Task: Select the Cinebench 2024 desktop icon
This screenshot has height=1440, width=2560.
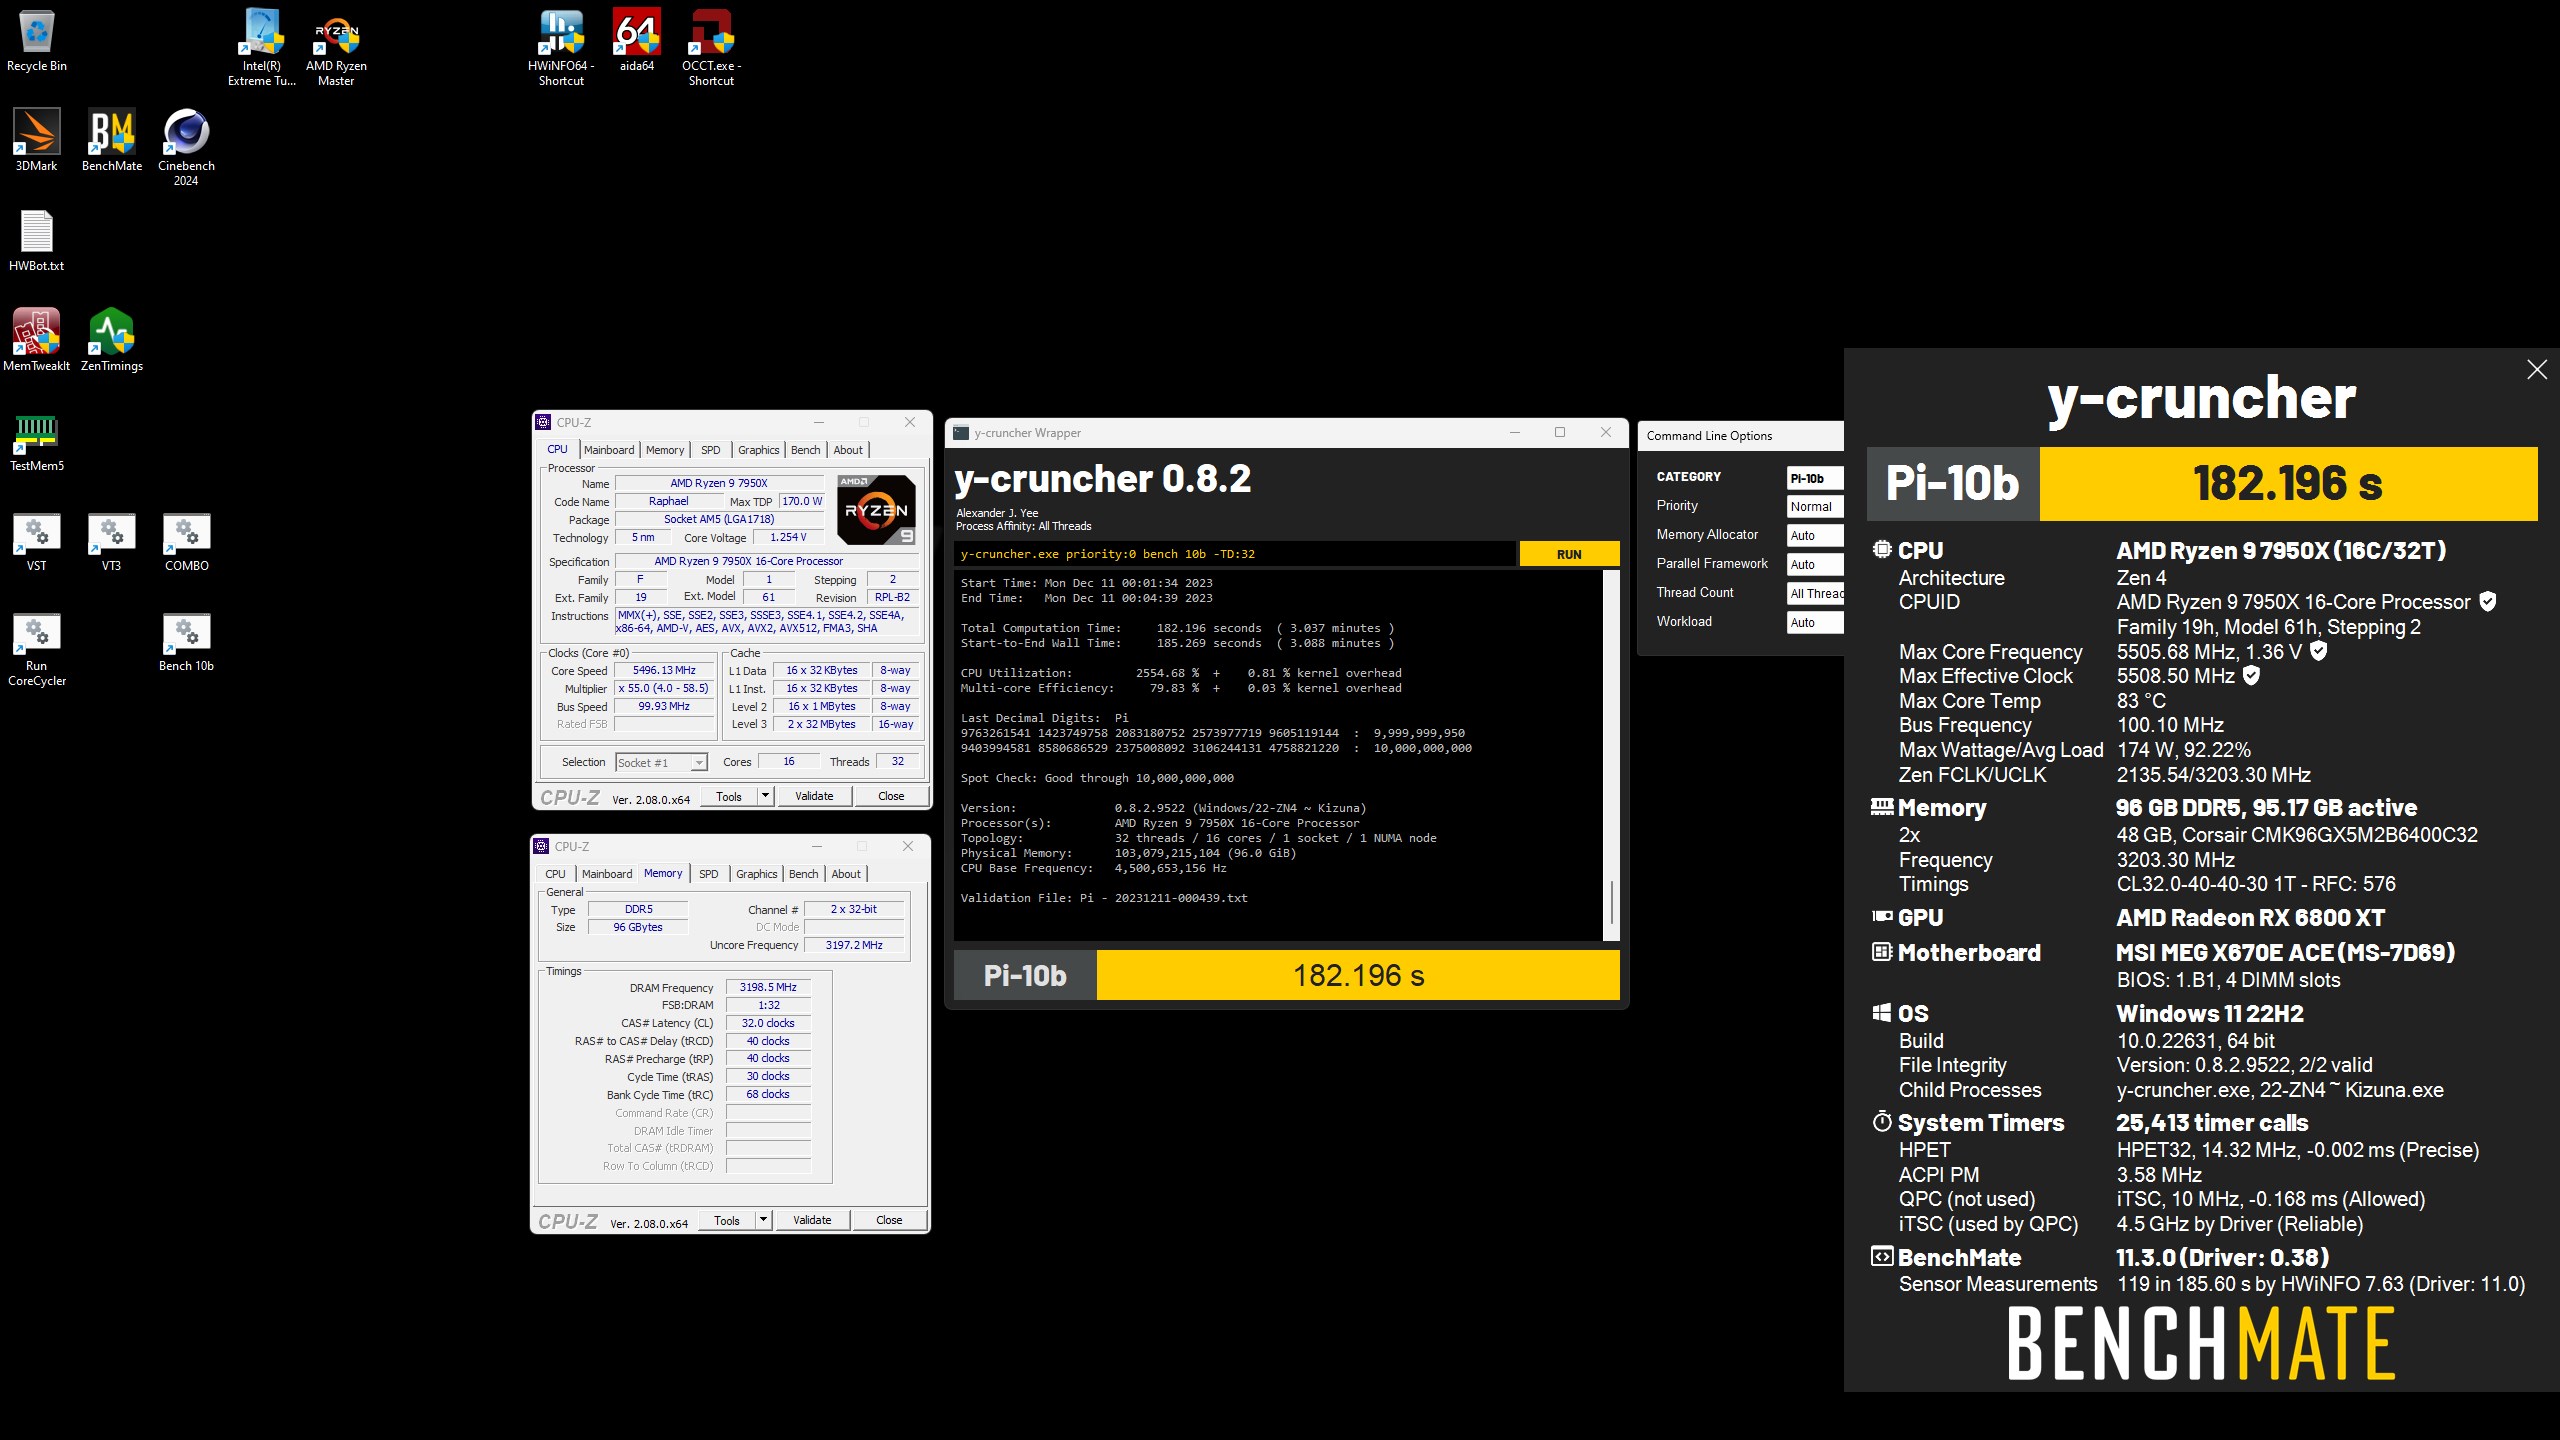Action: pyautogui.click(x=186, y=147)
